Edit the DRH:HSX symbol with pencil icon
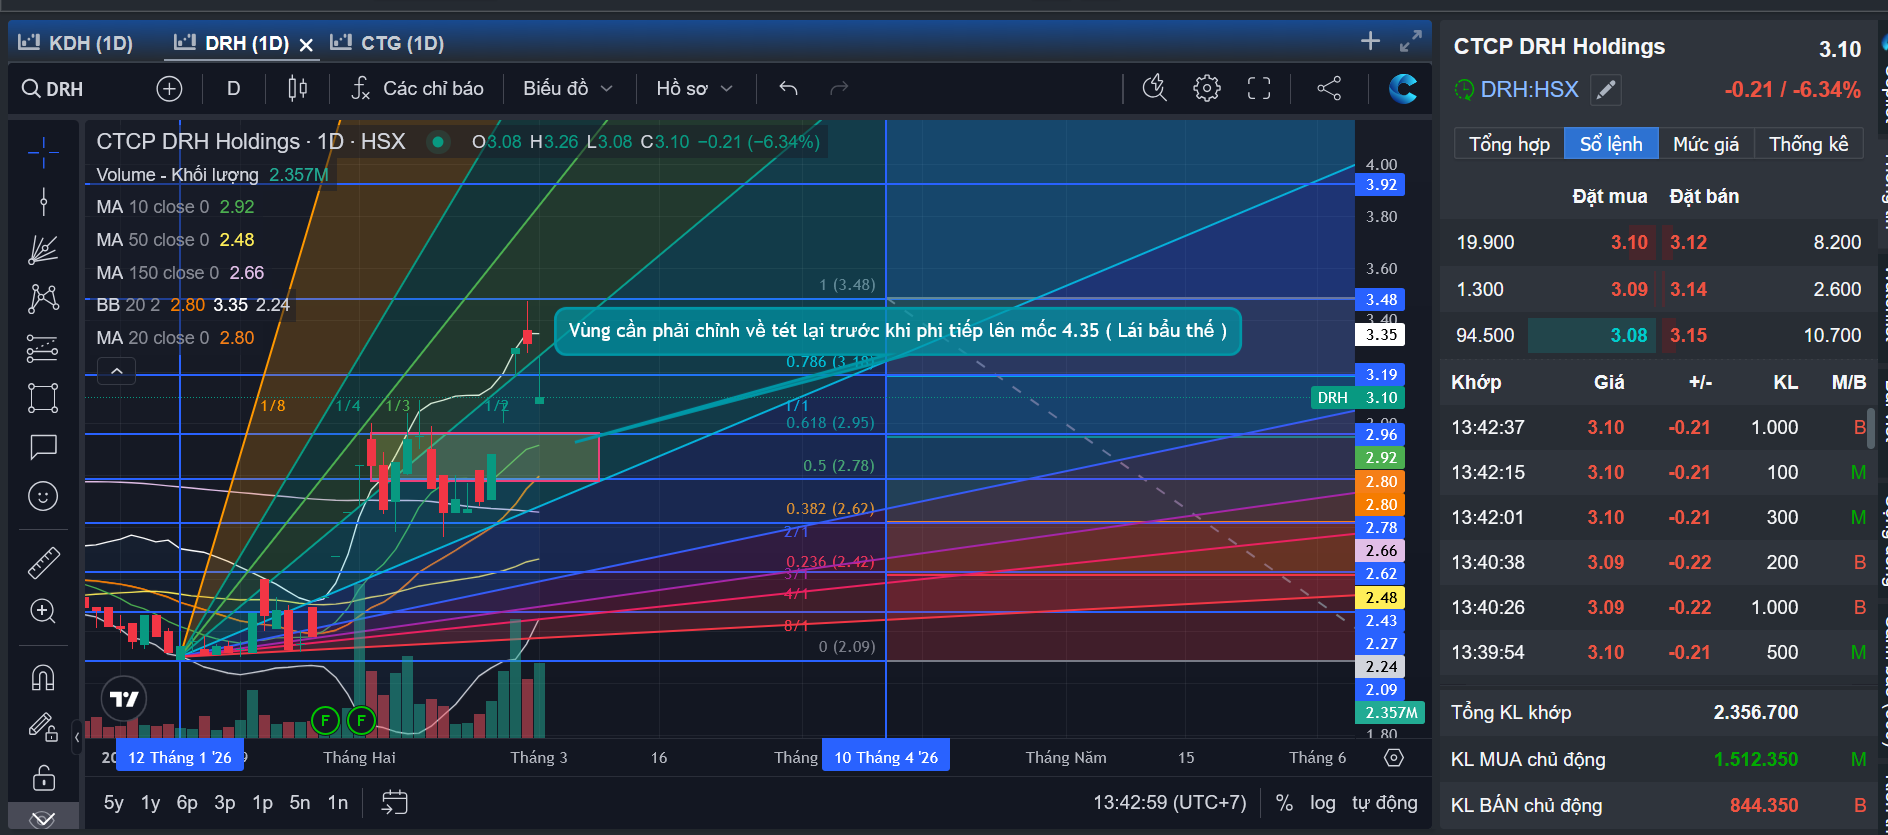The width and height of the screenshot is (1888, 835). [x=1606, y=90]
